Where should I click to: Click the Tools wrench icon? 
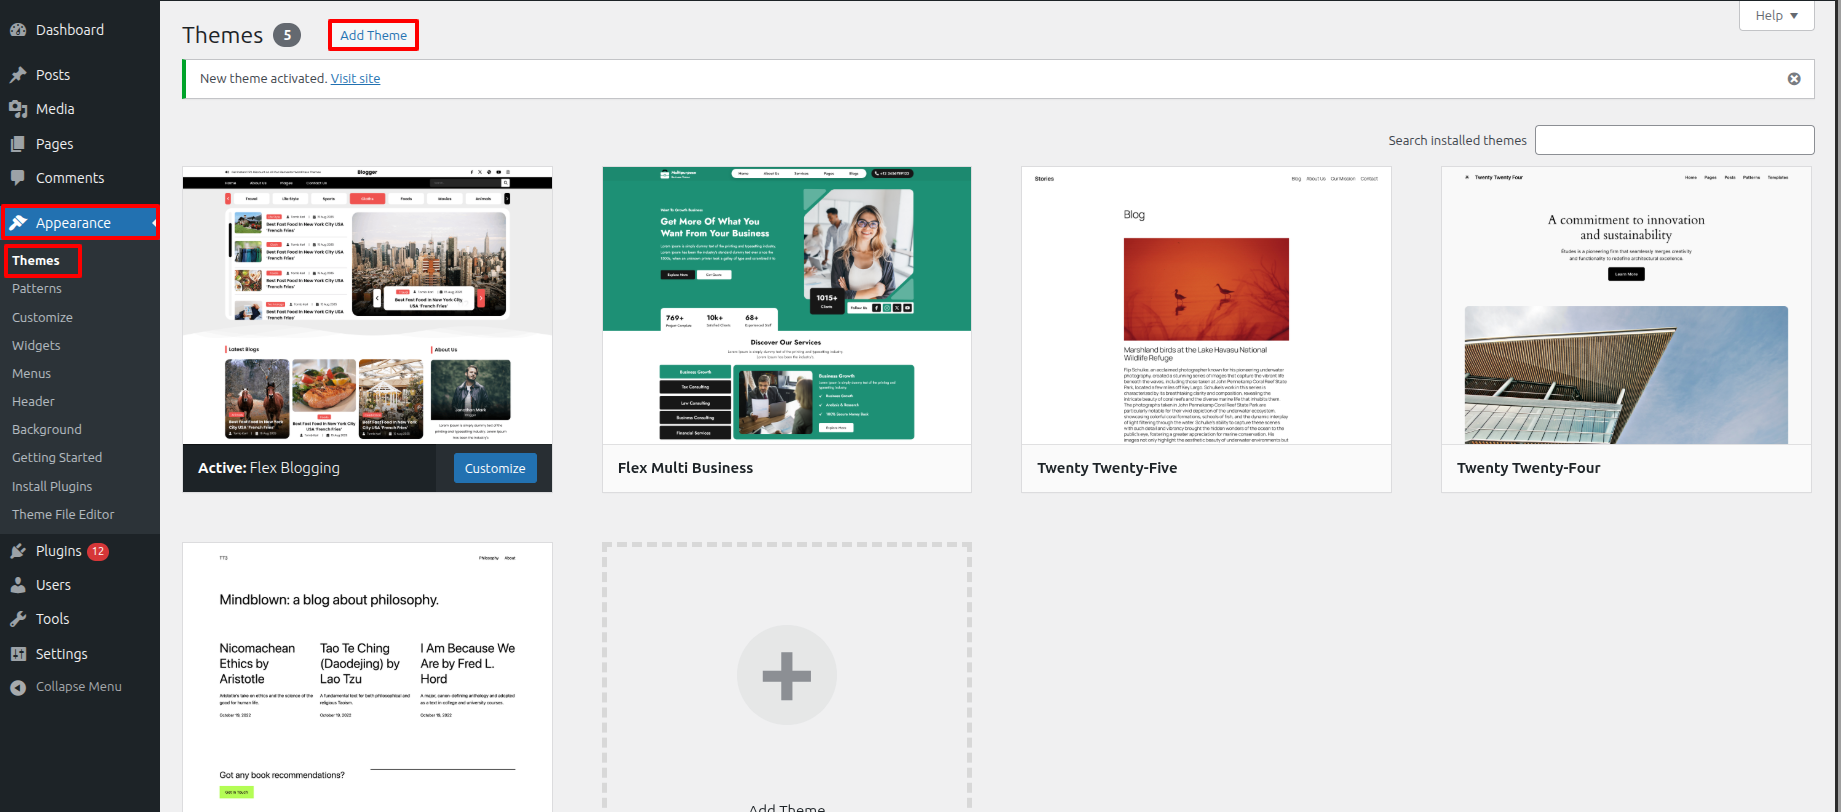pos(18,619)
